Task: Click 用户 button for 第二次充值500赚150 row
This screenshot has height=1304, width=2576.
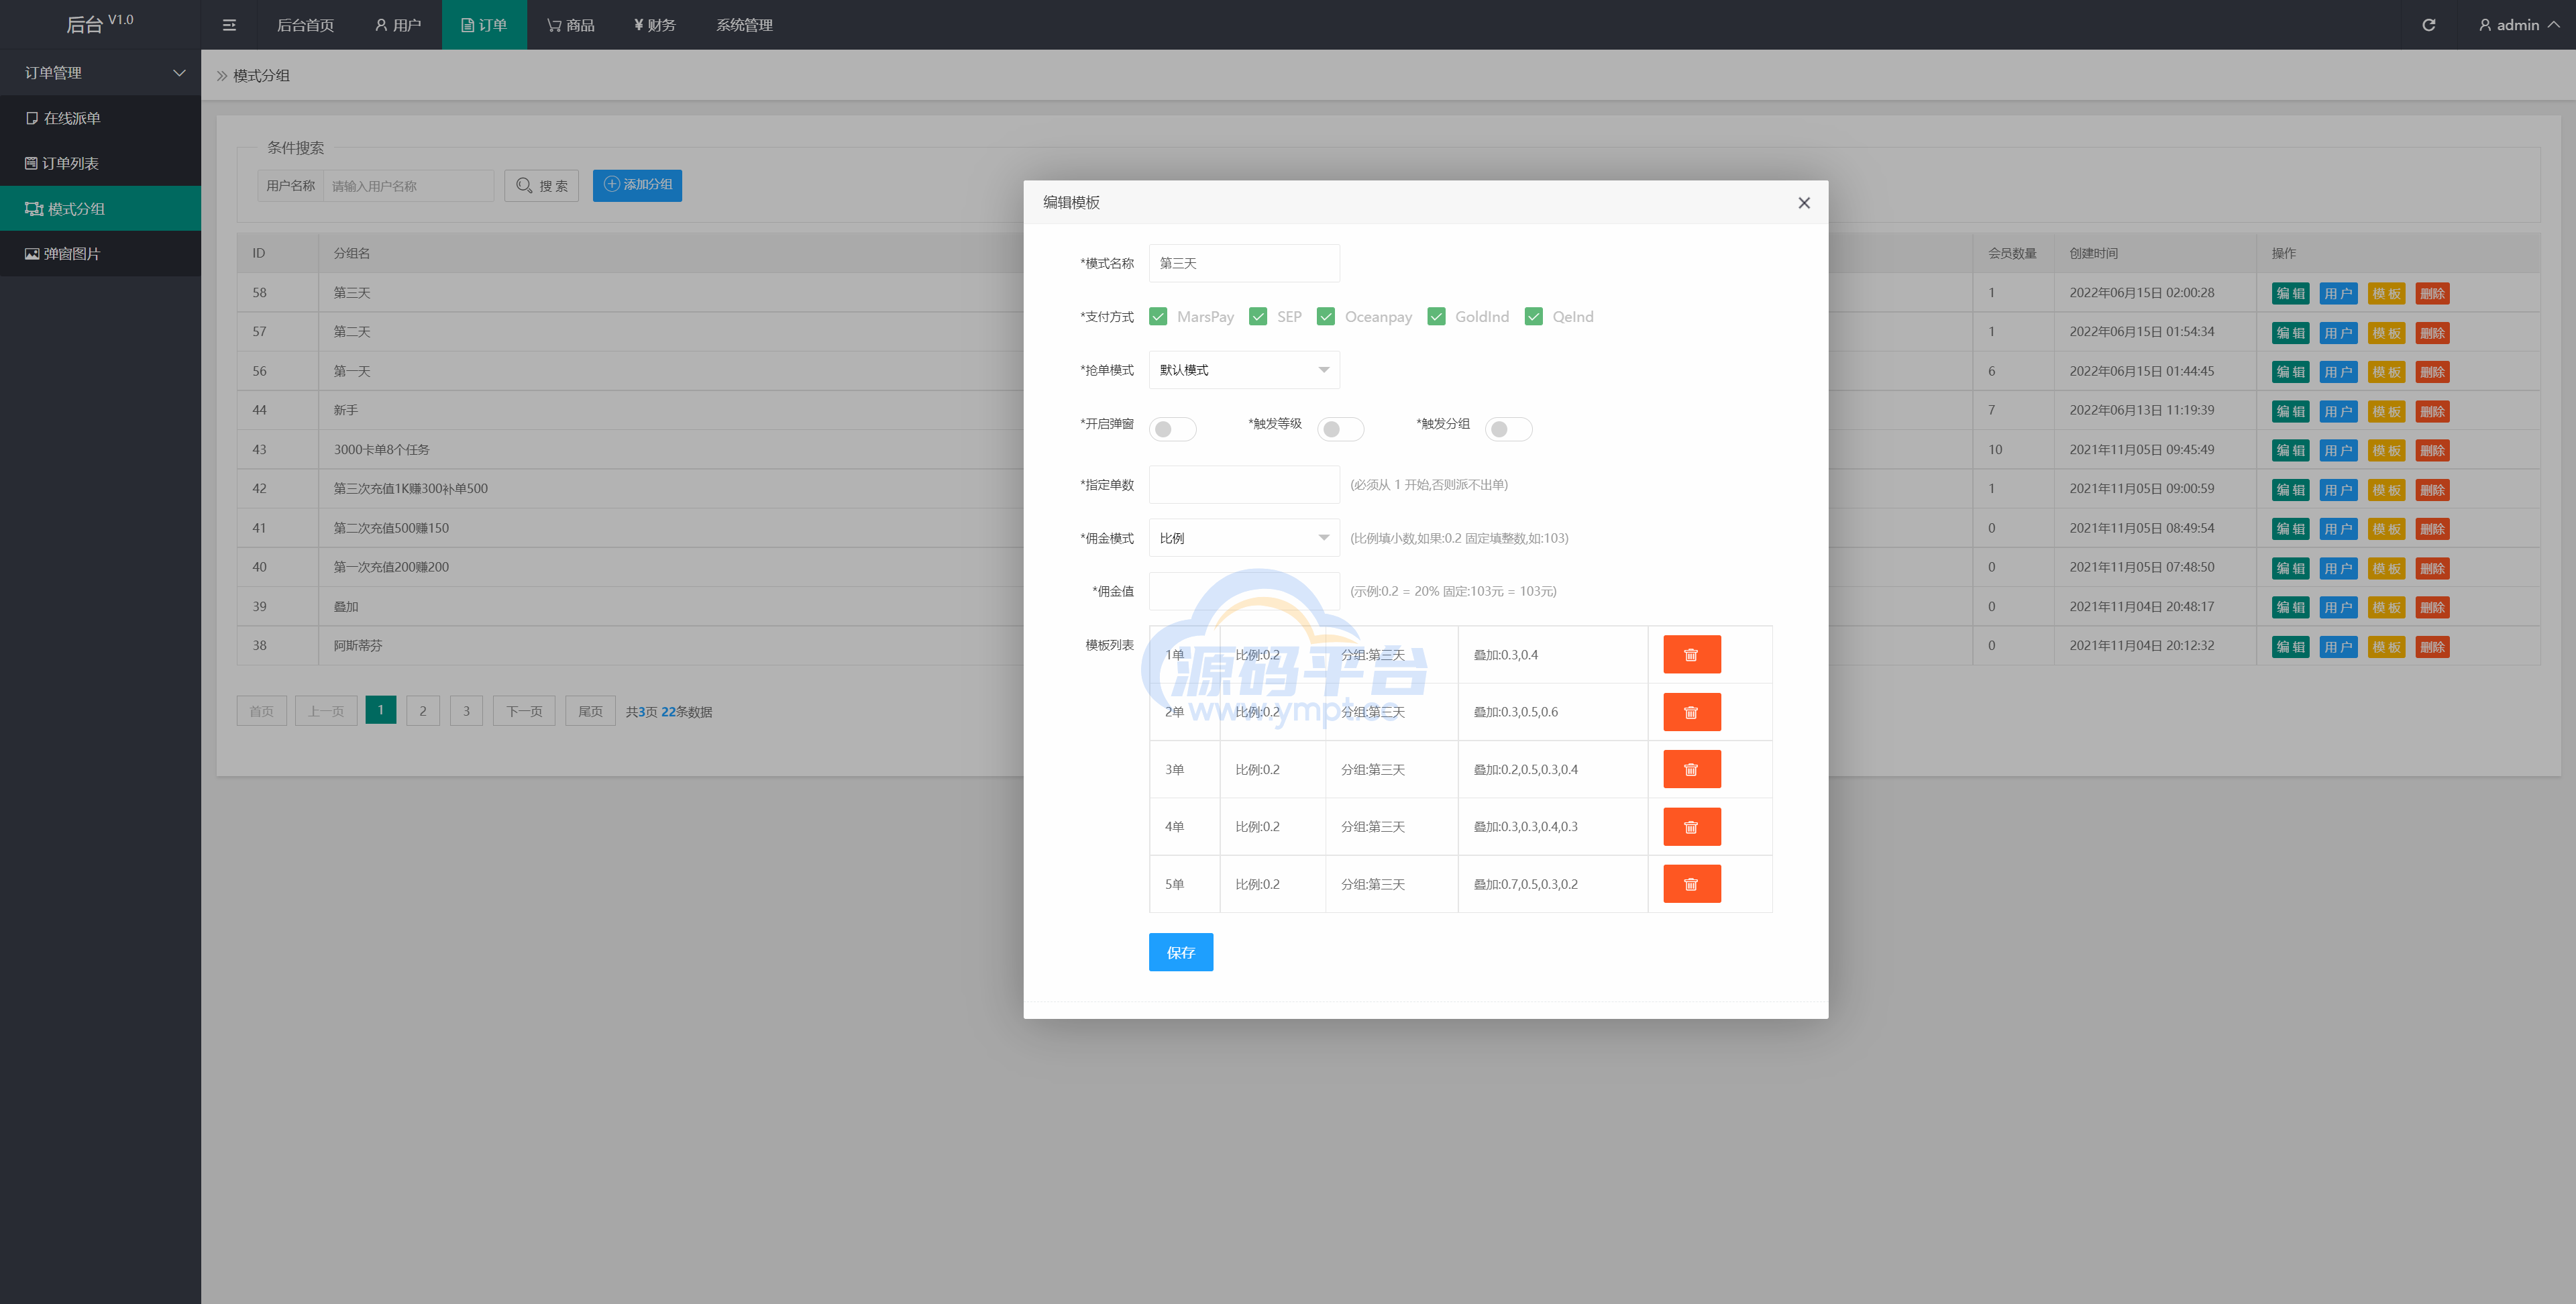Action: [2338, 529]
